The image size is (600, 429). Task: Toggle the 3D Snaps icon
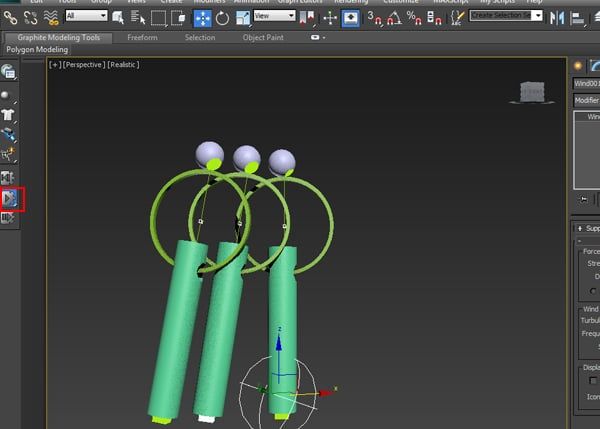pyautogui.click(x=374, y=18)
